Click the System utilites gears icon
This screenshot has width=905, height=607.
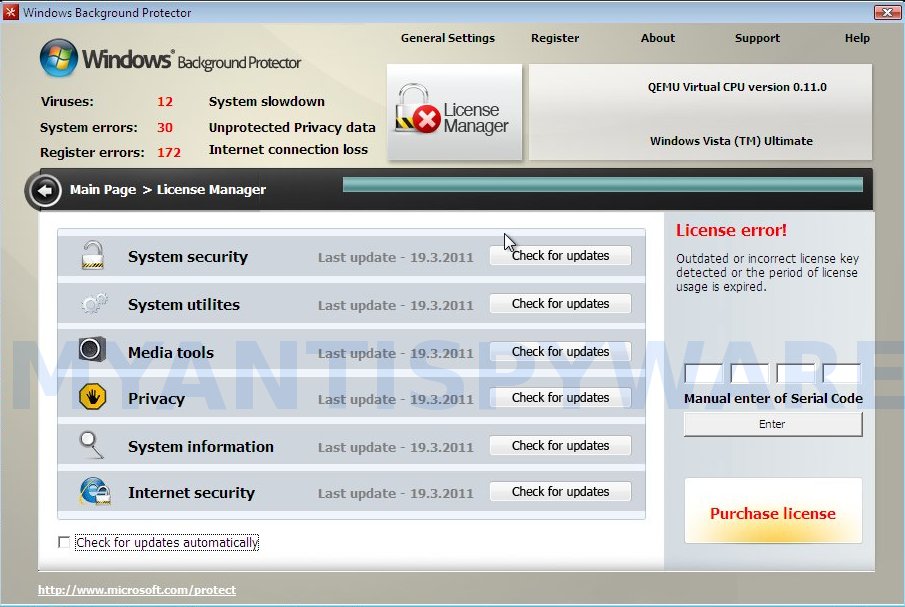[x=94, y=303]
